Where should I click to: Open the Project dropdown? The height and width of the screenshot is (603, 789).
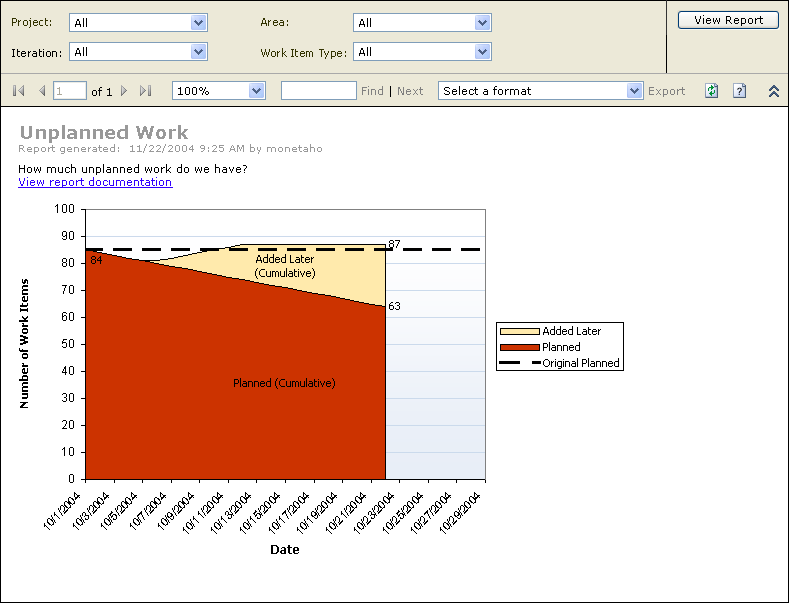[x=198, y=23]
